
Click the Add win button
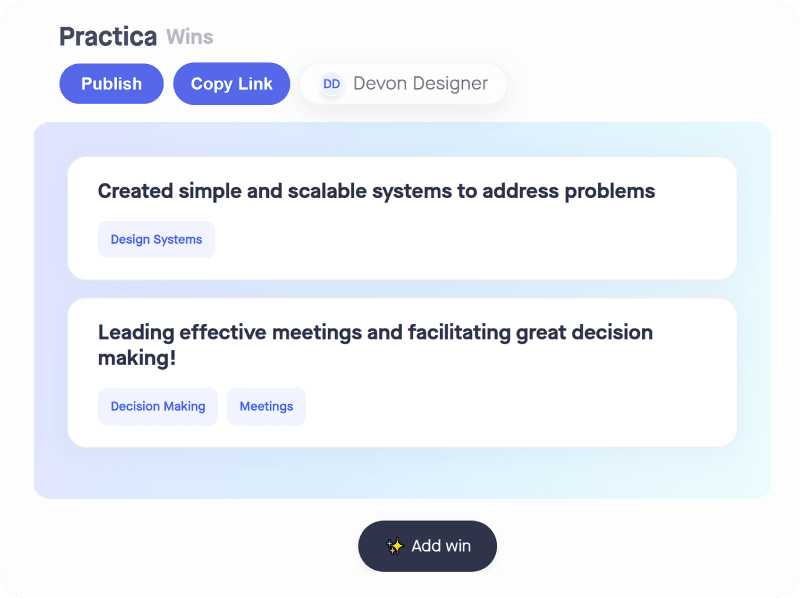pos(428,546)
